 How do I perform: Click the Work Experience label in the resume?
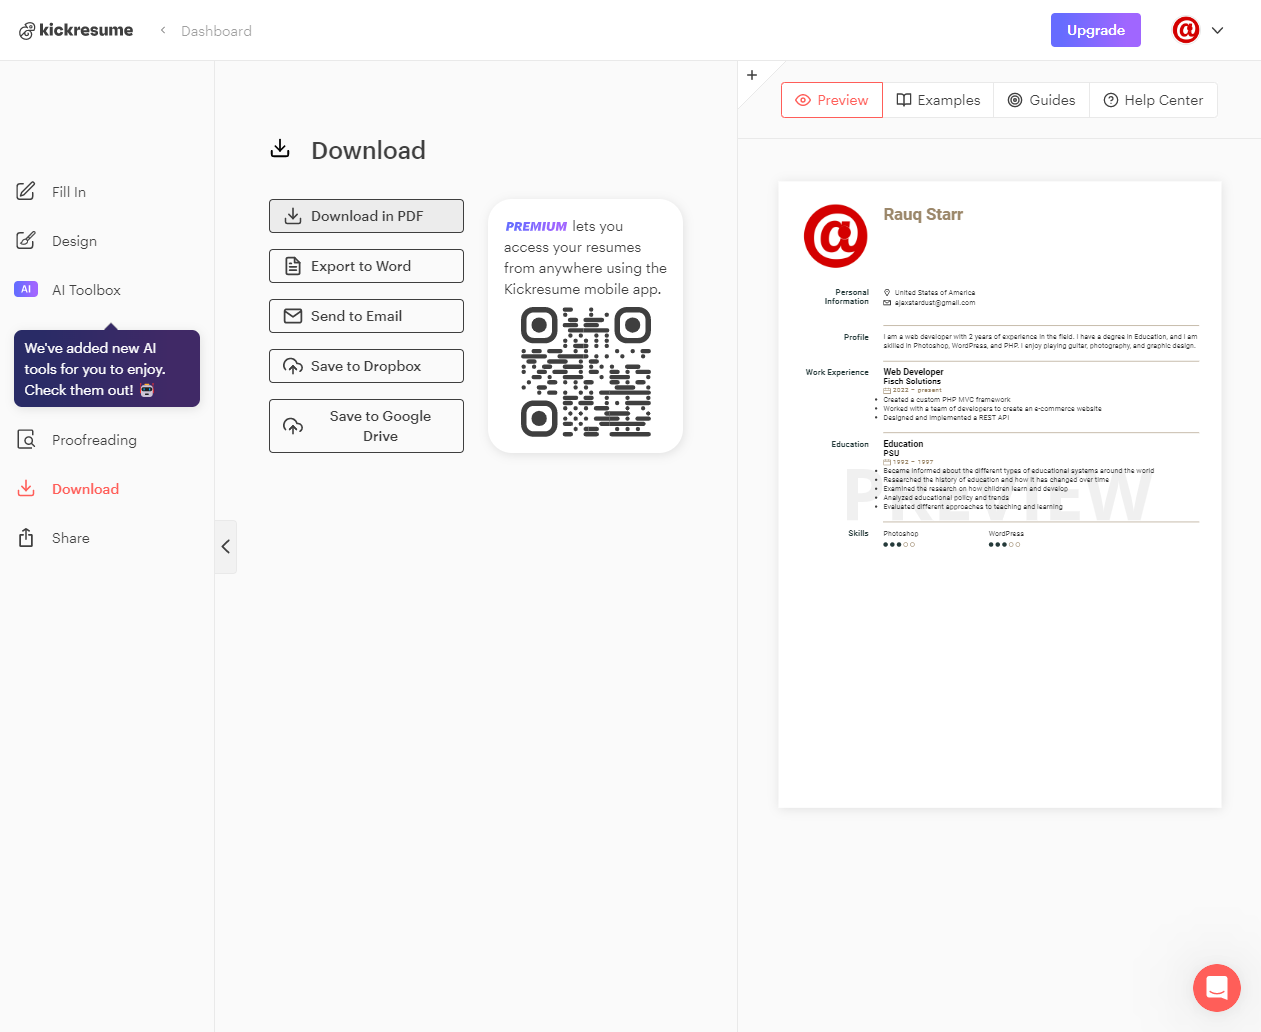(837, 372)
